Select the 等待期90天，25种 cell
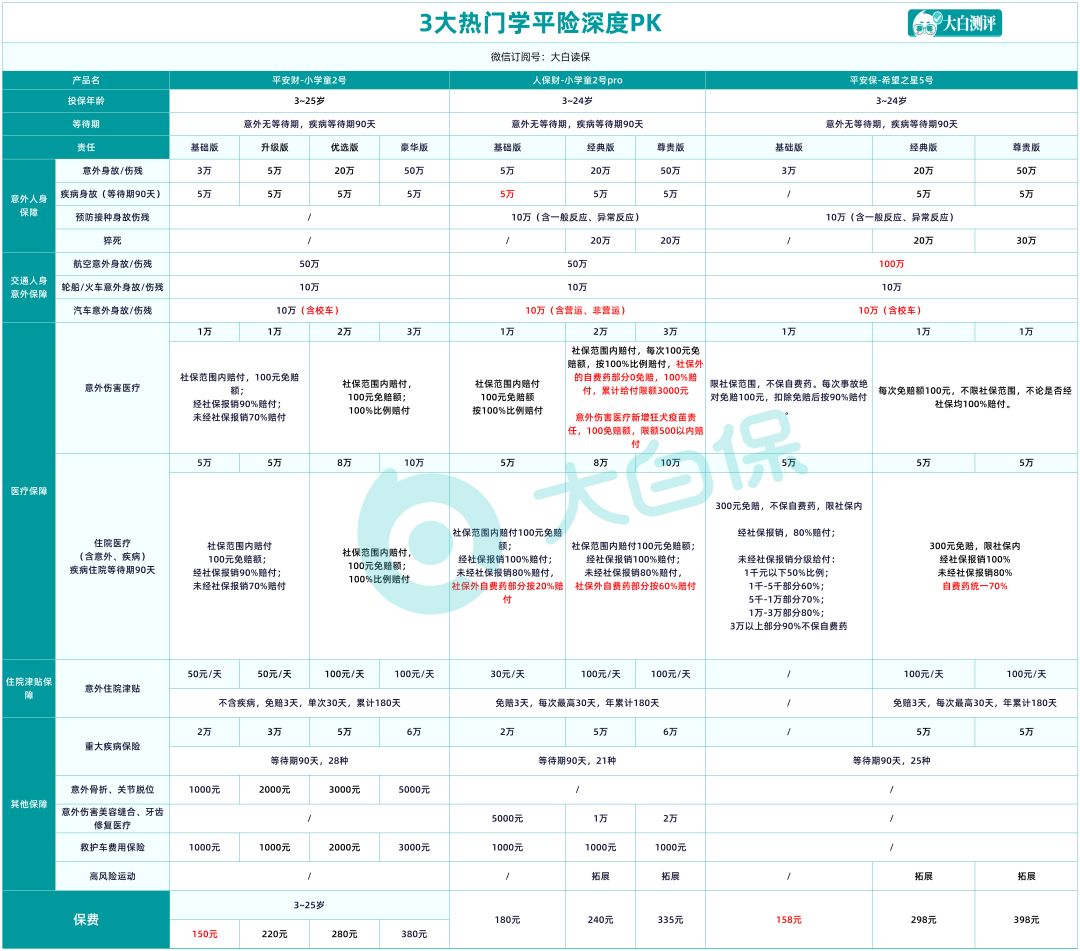 [891, 761]
